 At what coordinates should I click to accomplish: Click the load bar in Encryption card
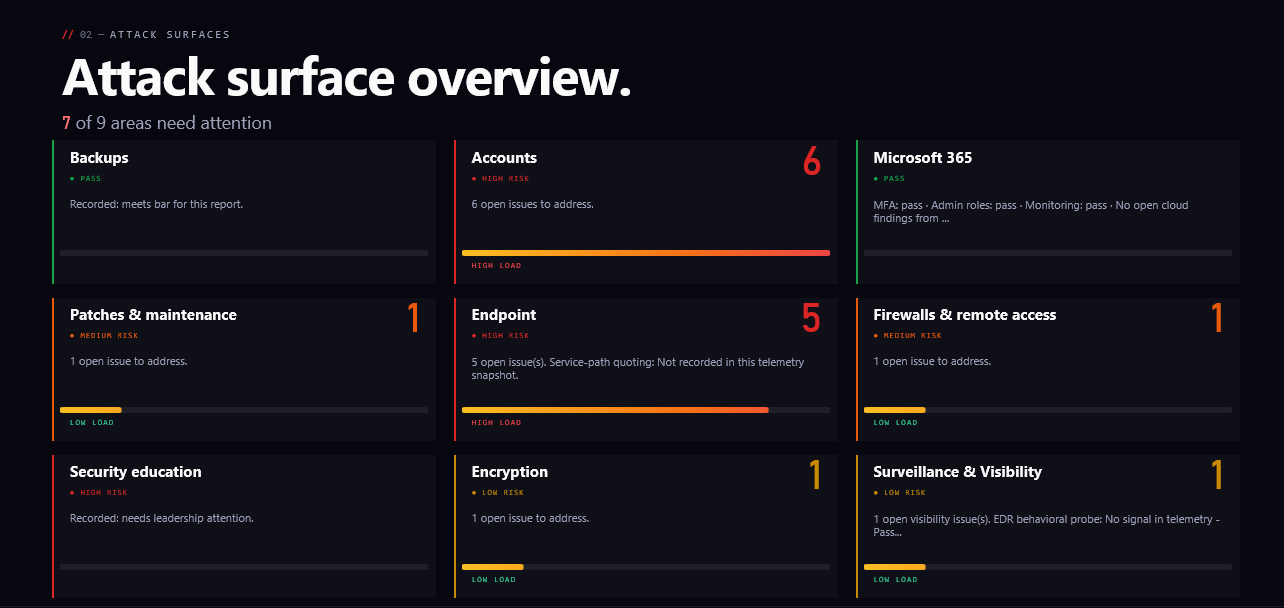646,567
